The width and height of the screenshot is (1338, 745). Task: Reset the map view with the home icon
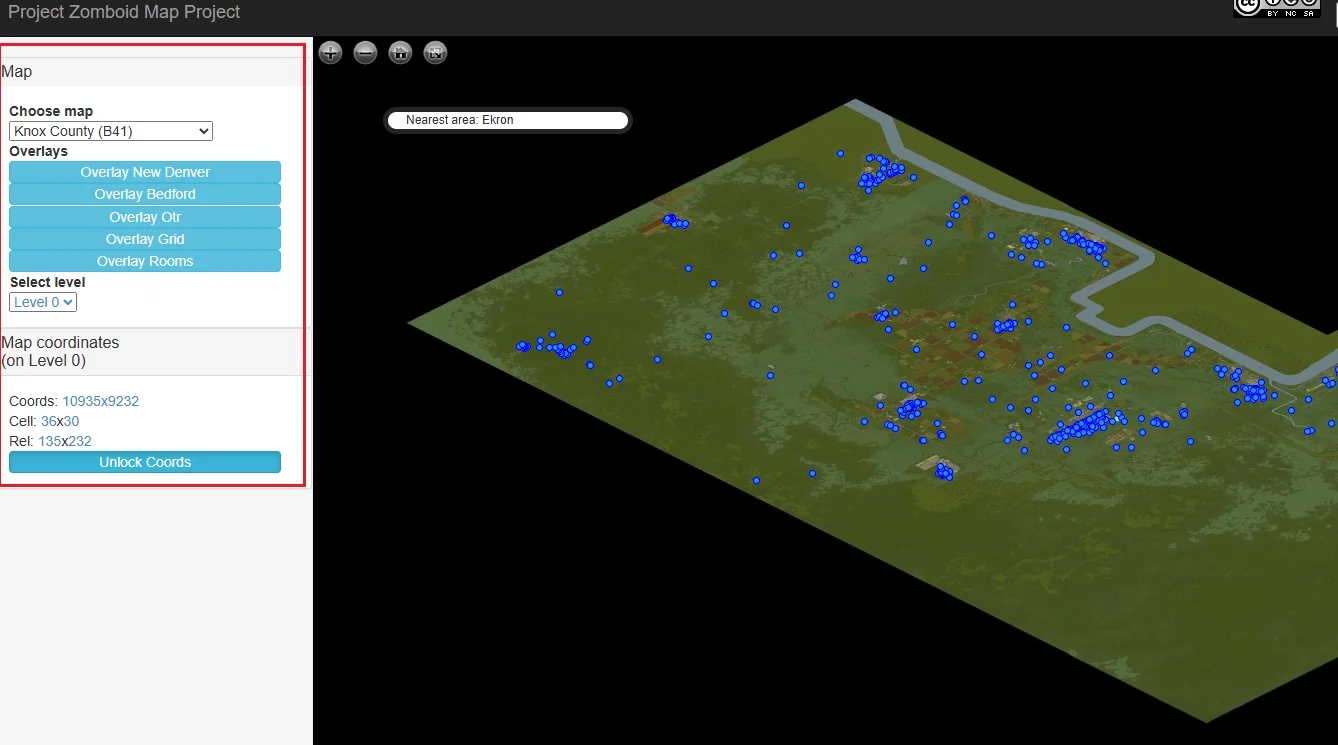click(400, 53)
